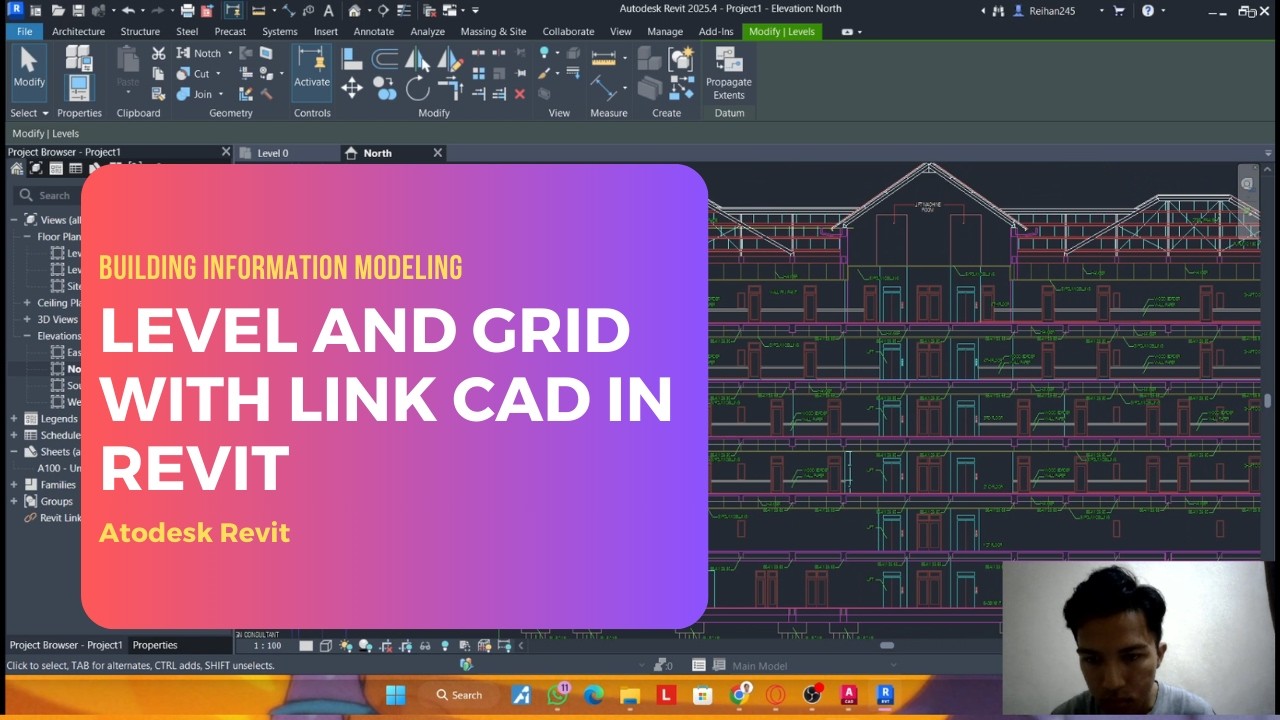Select the Mirror - Pick Axis tool
The width and height of the screenshot is (1280, 720).
coord(417,58)
